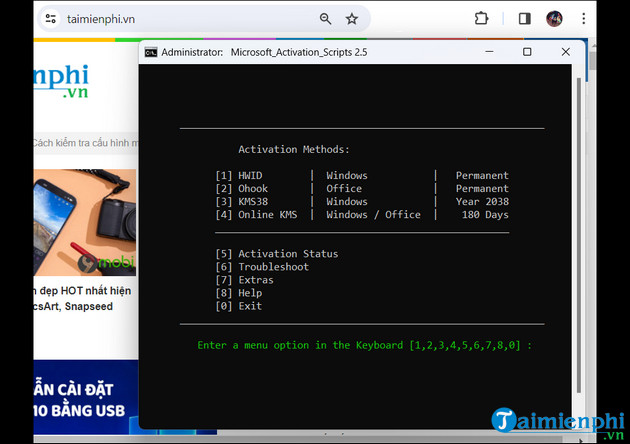Select '[3] KMS38' line in console

tap(362, 202)
